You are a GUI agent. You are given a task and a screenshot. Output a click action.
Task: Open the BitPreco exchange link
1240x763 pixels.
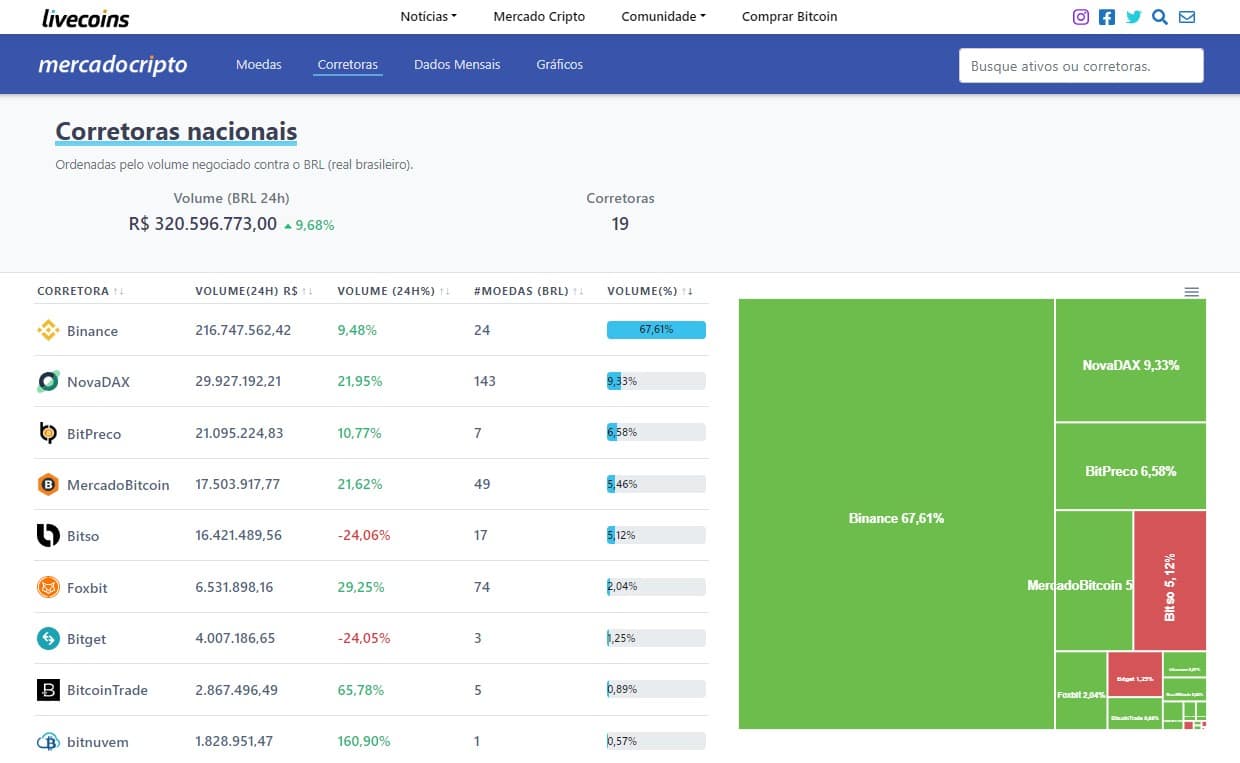(94, 434)
